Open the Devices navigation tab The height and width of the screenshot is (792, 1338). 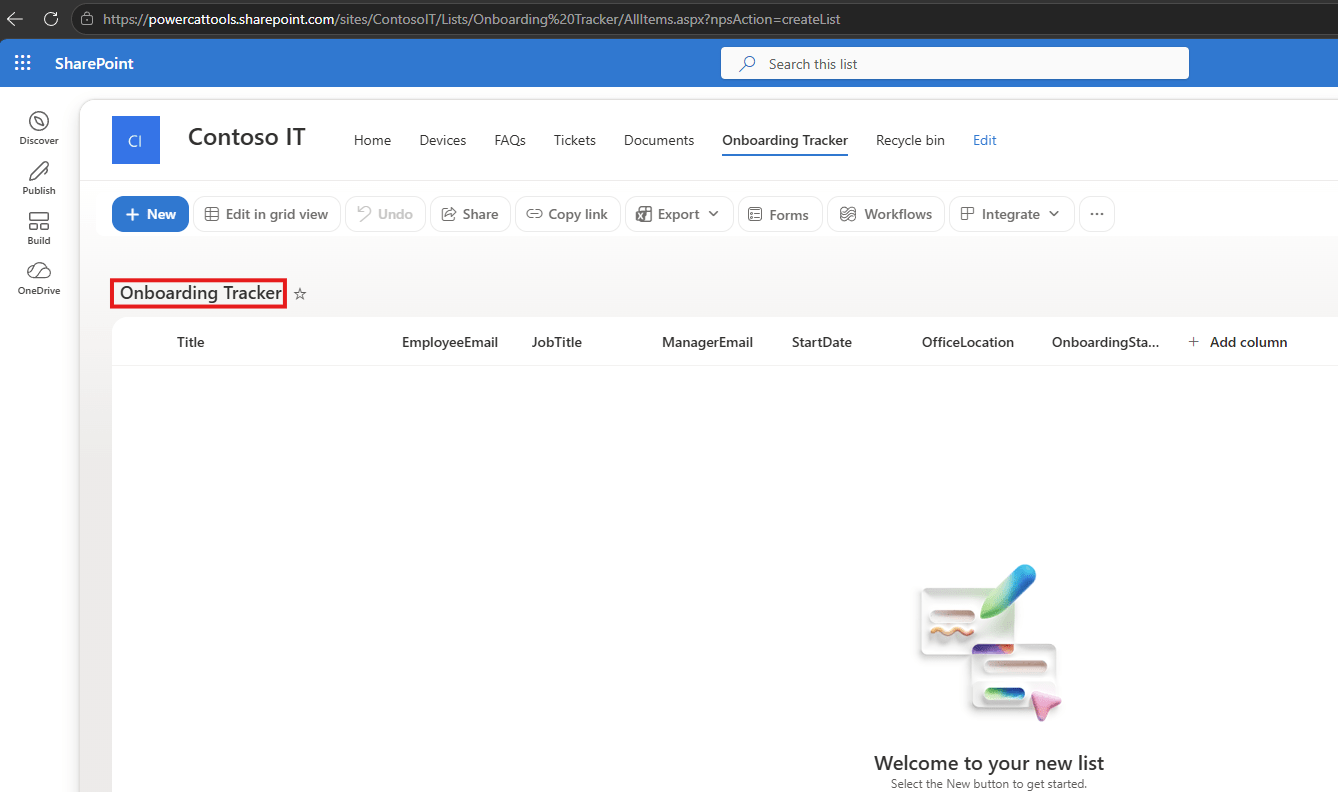(x=443, y=140)
